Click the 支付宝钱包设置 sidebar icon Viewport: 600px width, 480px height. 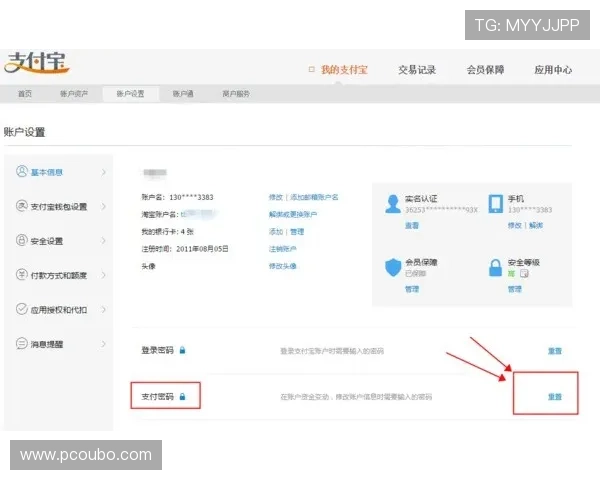point(22,206)
